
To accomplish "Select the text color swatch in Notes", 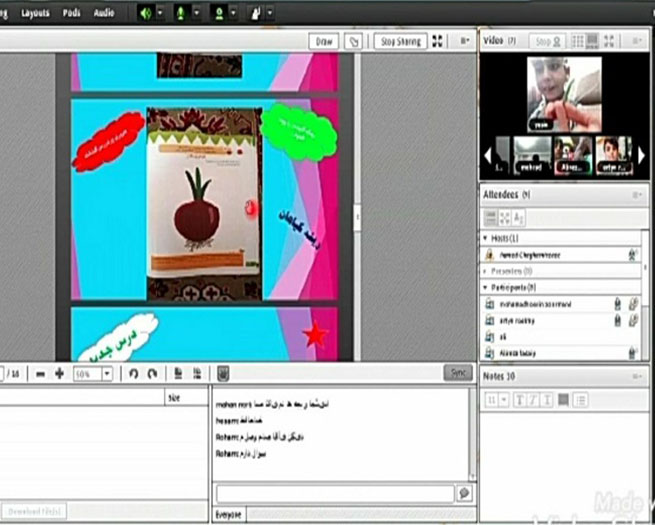I will (563, 400).
